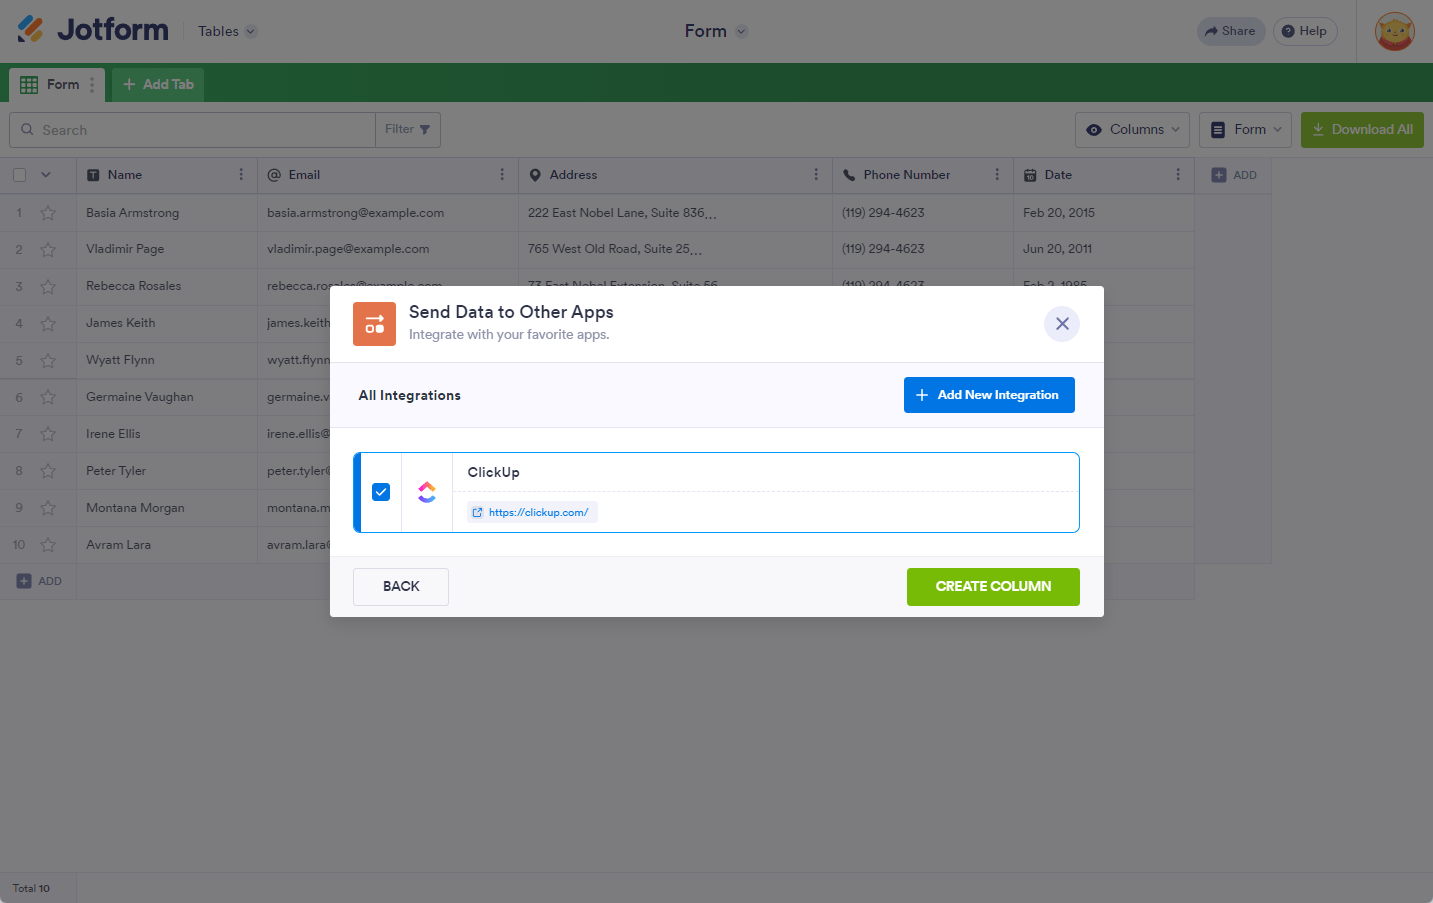Select address 765 West Old Road cell
1433x903 pixels.
click(676, 250)
